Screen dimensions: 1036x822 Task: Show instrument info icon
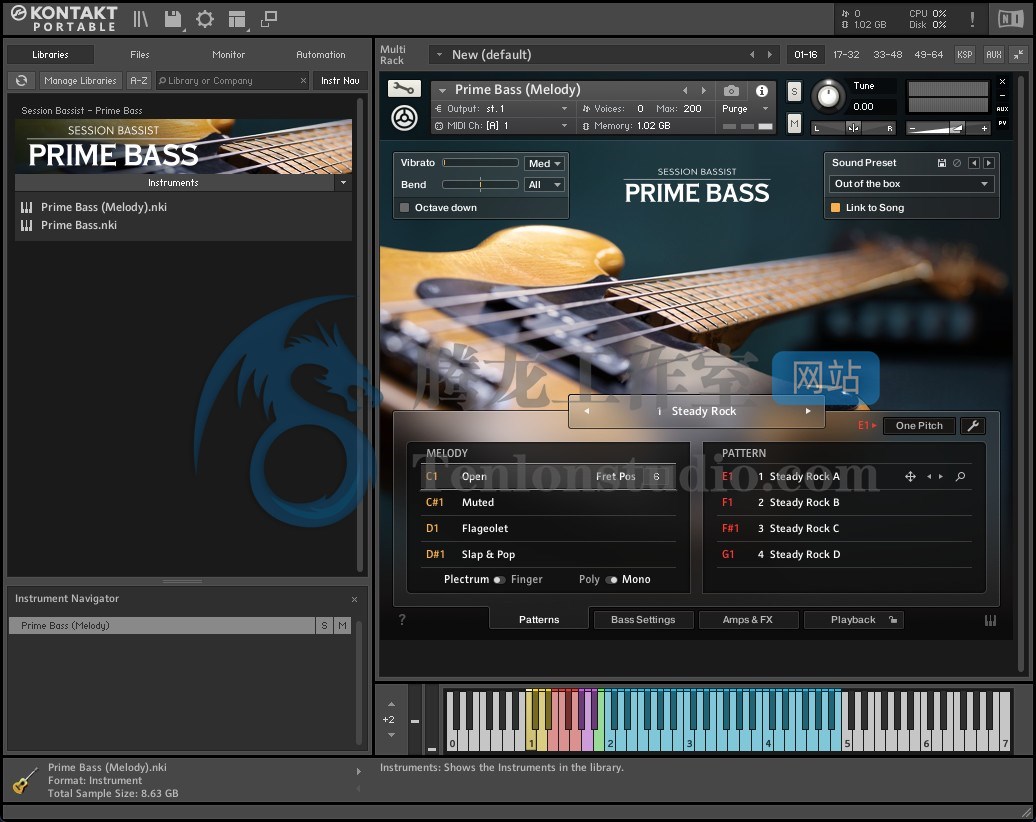pyautogui.click(x=762, y=91)
